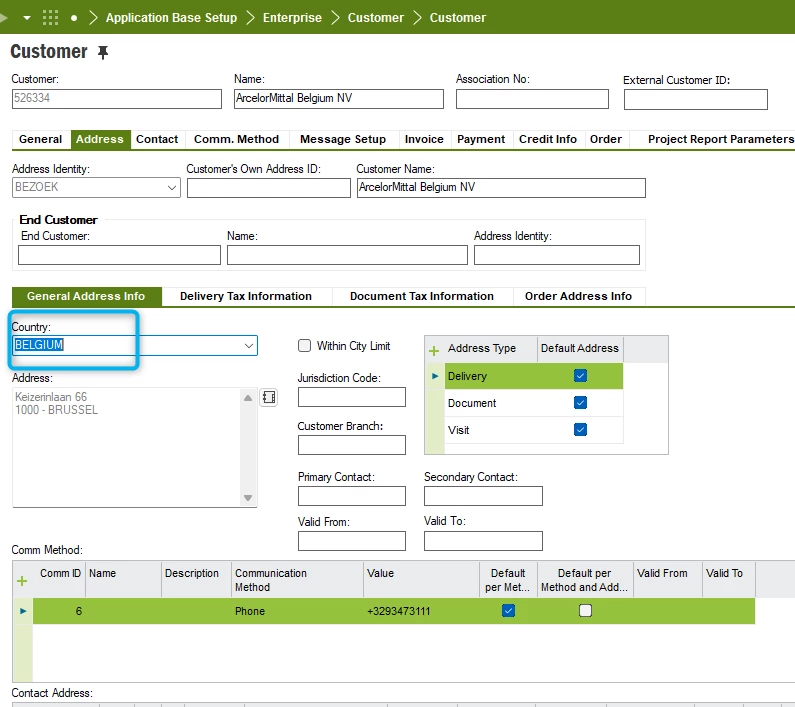
Task: Open the Credit Info tab
Action: tap(548, 139)
